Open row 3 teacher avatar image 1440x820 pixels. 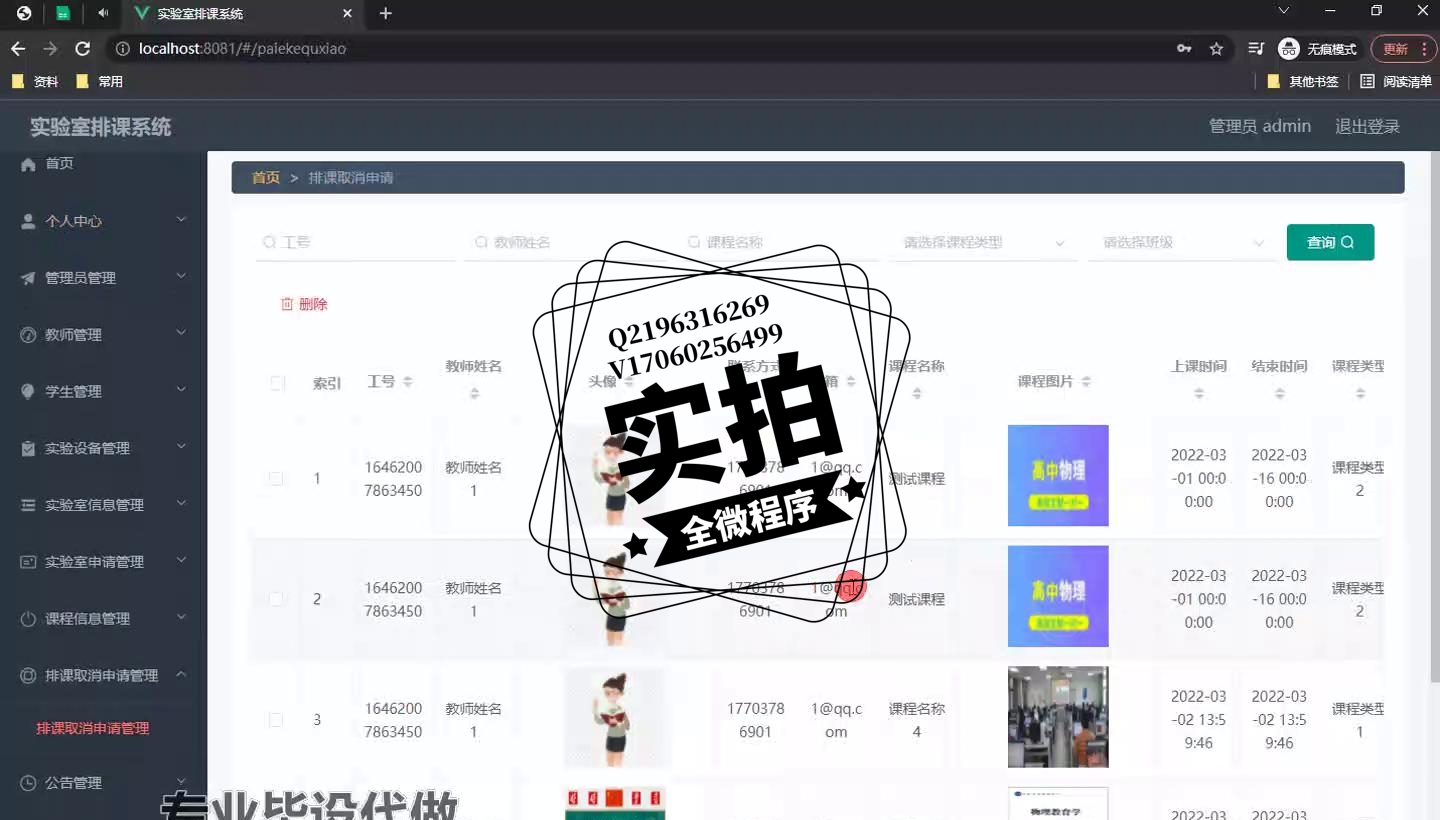point(614,717)
